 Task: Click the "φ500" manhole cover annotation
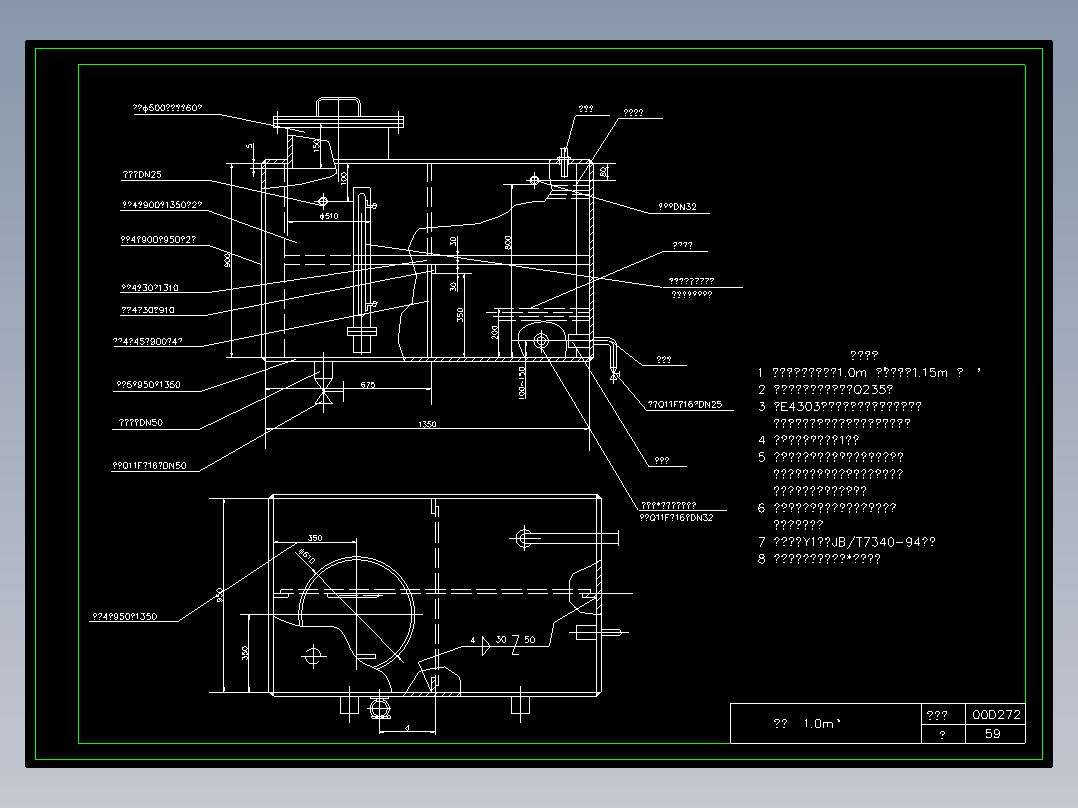point(167,108)
